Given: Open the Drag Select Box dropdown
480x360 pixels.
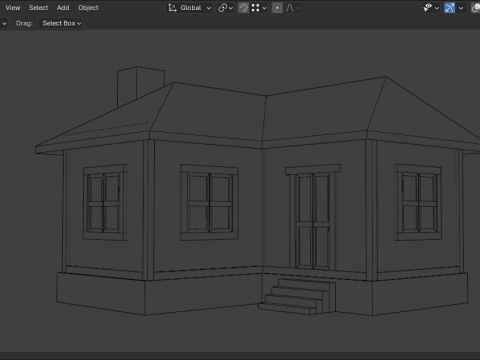Looking at the screenshot, I should [61, 23].
